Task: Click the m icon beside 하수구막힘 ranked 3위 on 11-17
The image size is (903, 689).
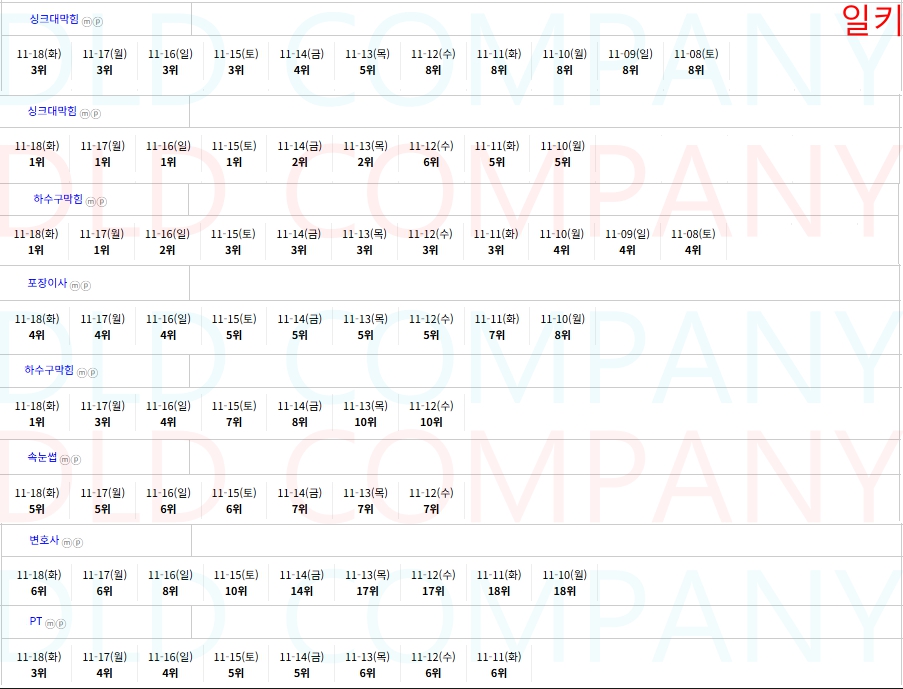Action: [82, 373]
